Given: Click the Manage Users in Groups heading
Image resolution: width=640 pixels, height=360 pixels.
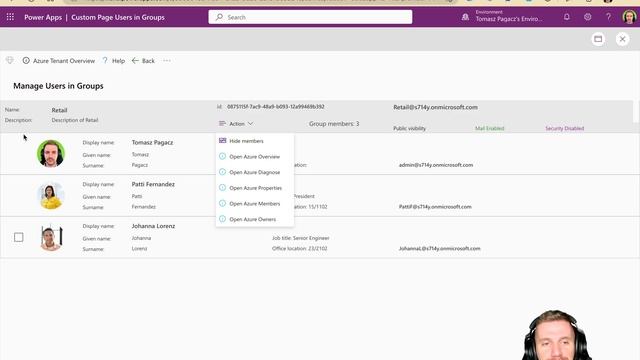Looking at the screenshot, I should click(58, 86).
